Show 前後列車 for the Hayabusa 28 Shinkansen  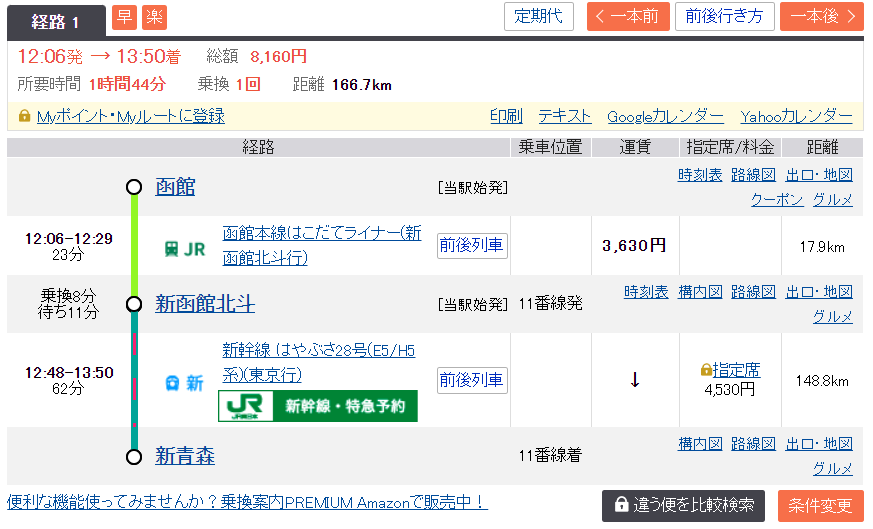(x=472, y=380)
